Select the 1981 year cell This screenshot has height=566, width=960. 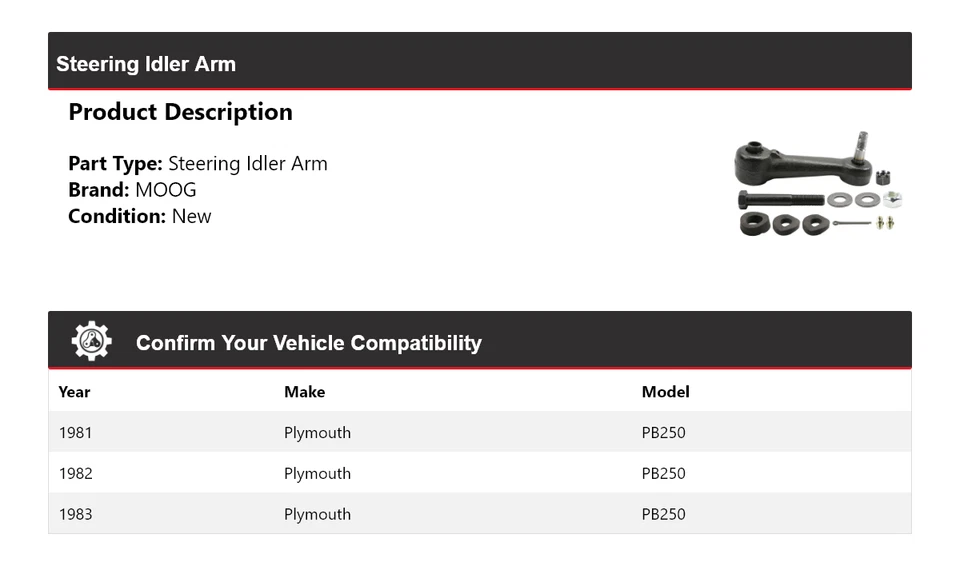[x=75, y=433]
